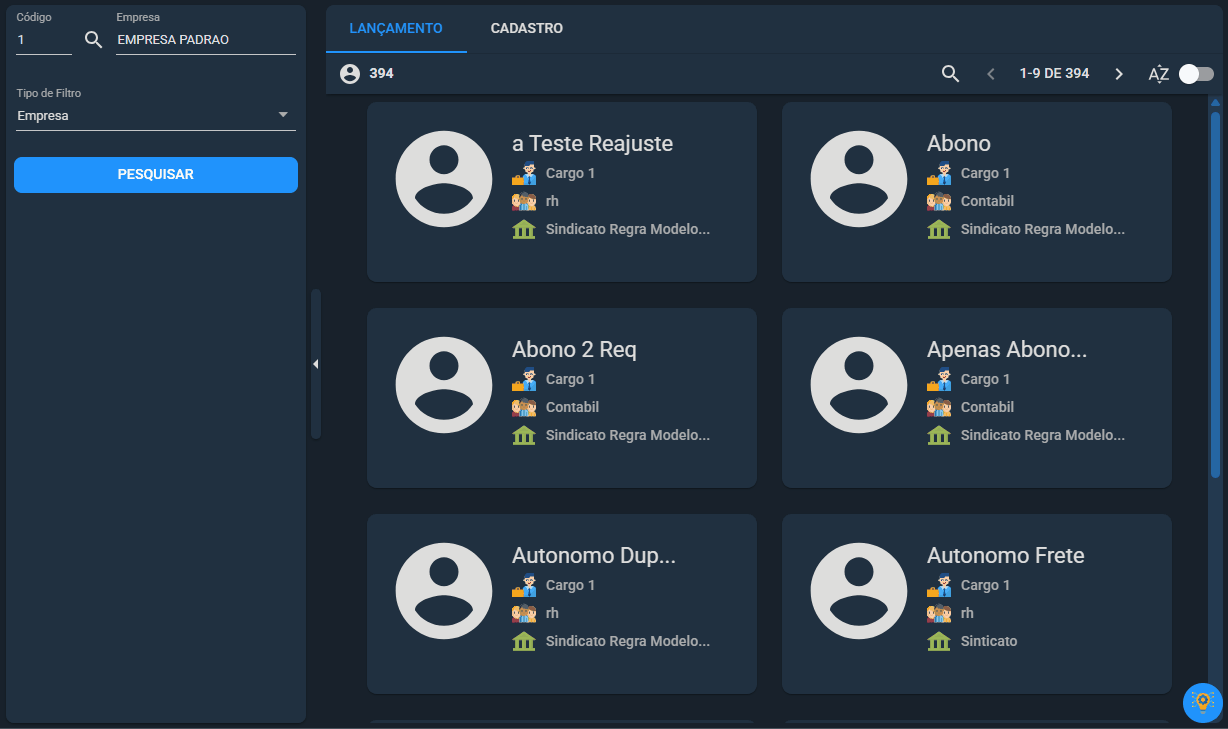Click the sindicato bank icon on Abono card
Screen dimensions: 1228x729
point(939,230)
